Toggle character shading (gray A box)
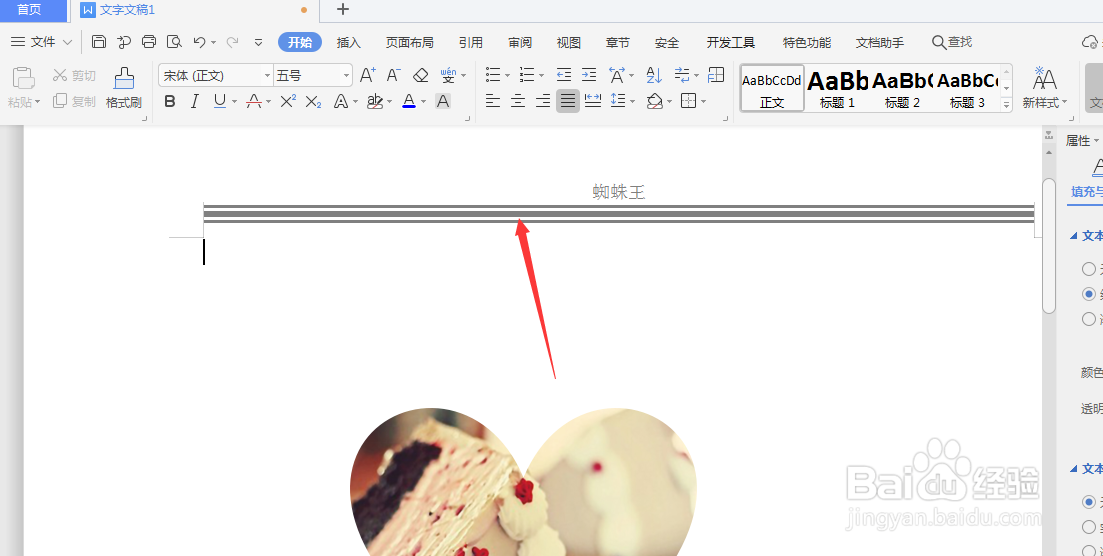The image size is (1103, 556). point(442,101)
